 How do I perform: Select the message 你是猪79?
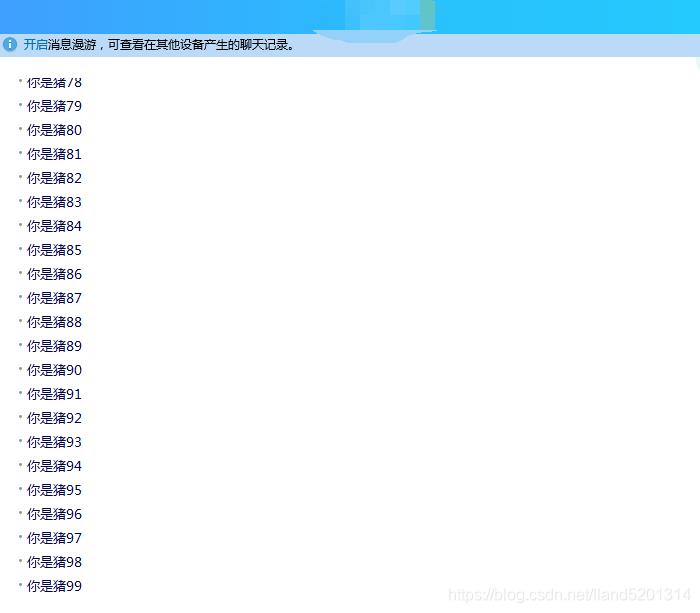point(54,106)
